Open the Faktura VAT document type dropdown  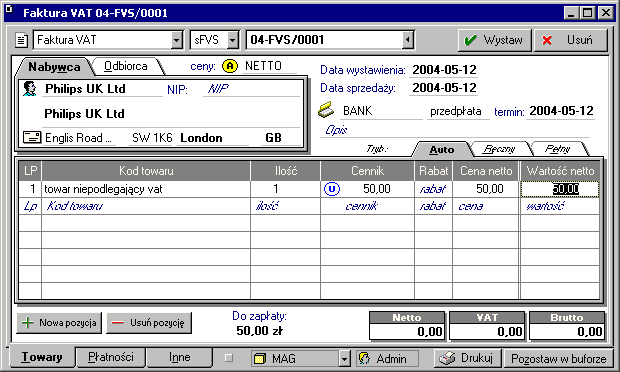click(176, 40)
